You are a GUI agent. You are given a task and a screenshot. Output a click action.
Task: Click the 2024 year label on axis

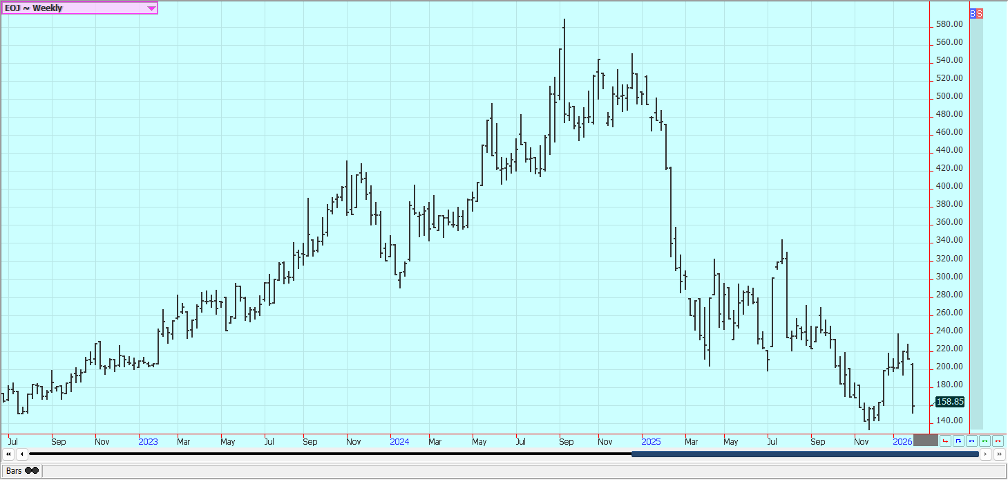coord(399,441)
